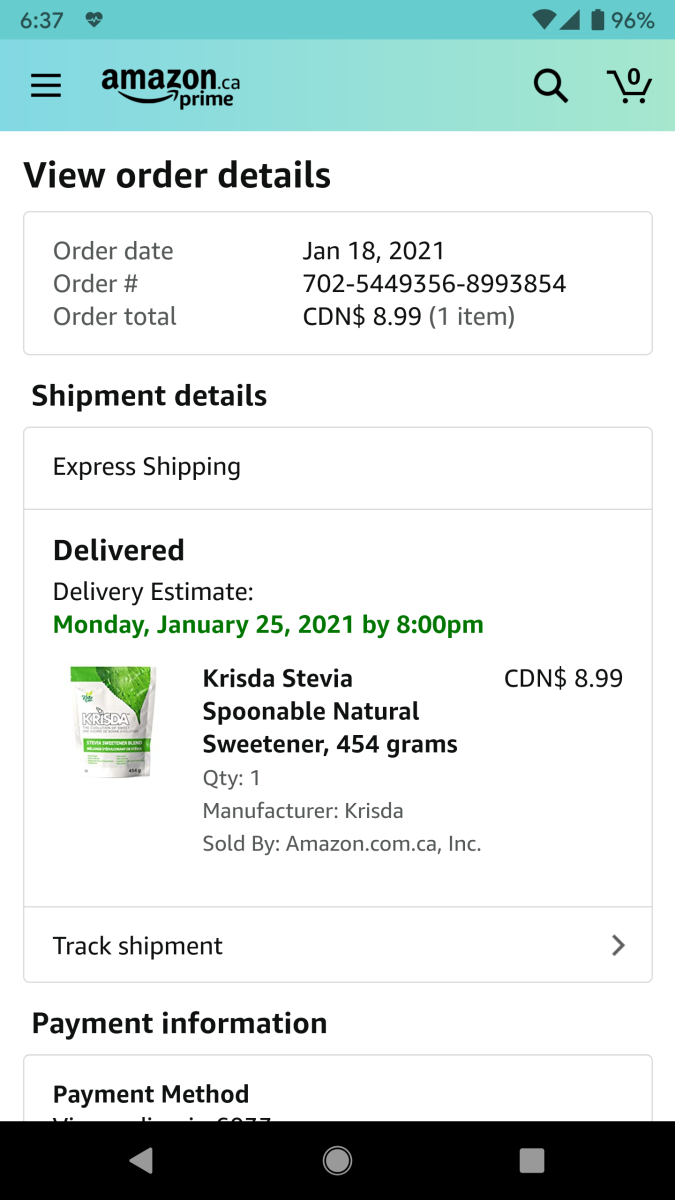Open the search magnifier icon

(x=550, y=86)
